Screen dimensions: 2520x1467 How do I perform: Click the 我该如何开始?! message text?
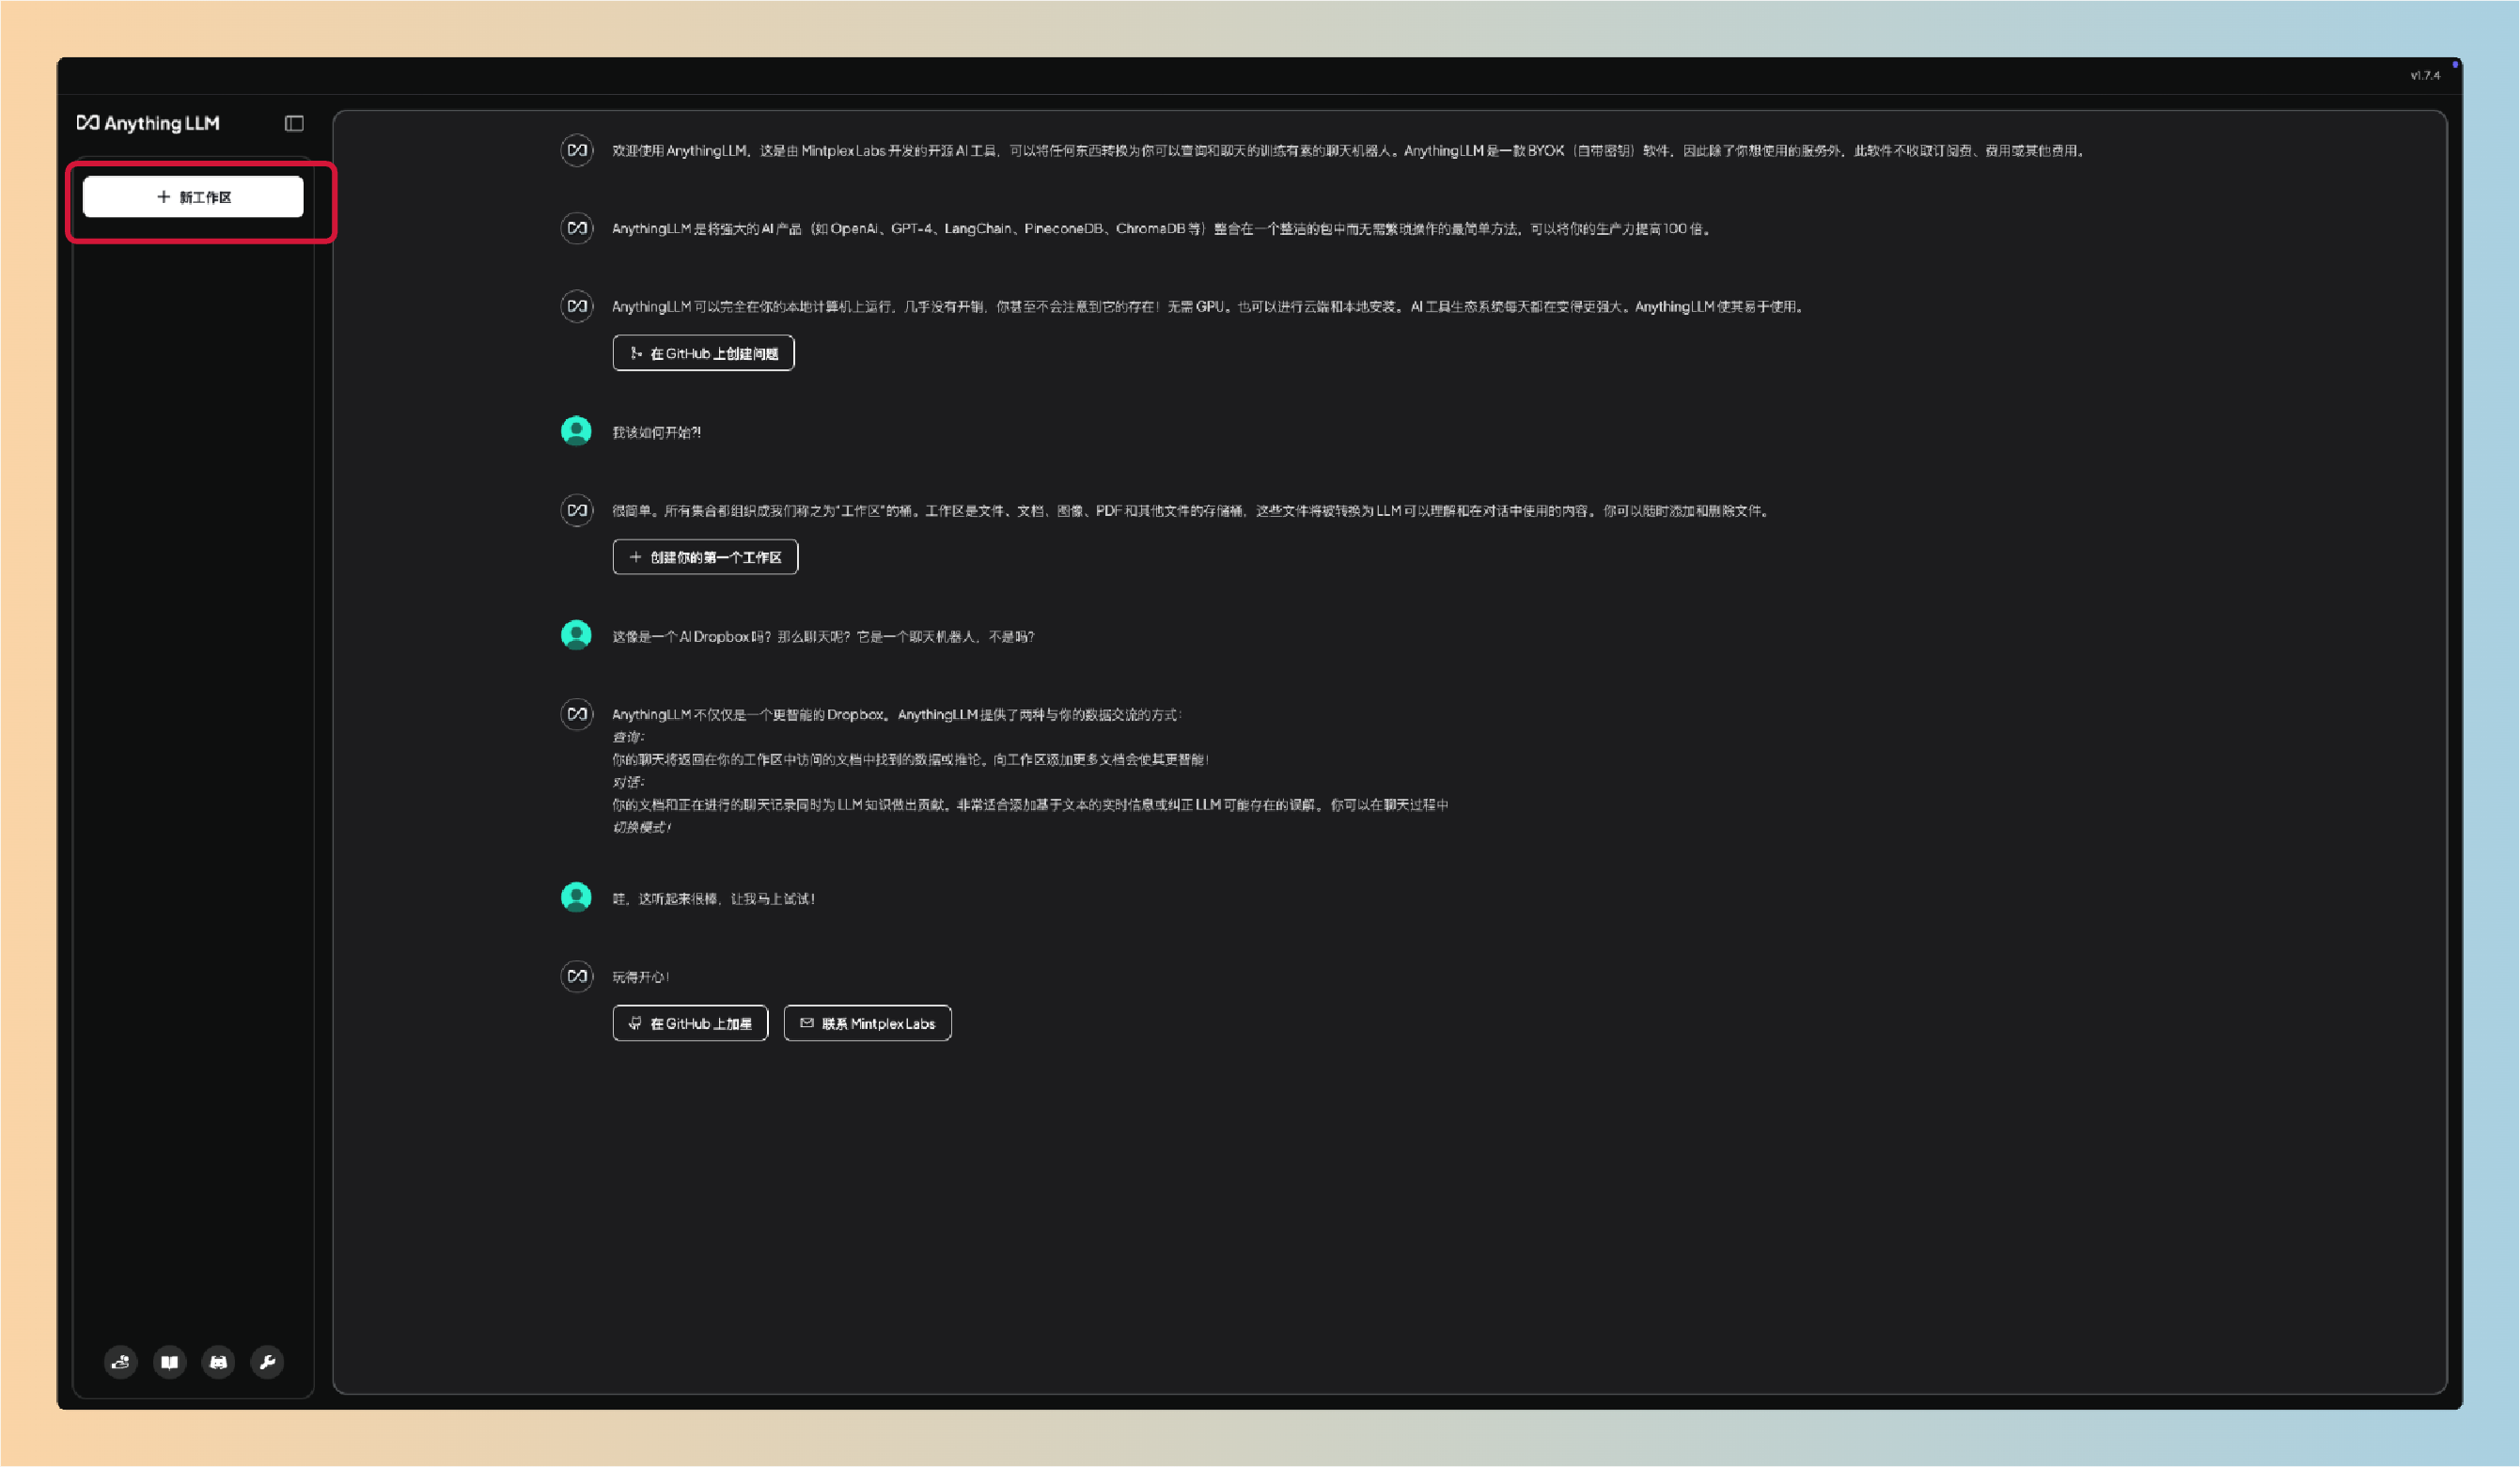click(x=656, y=432)
